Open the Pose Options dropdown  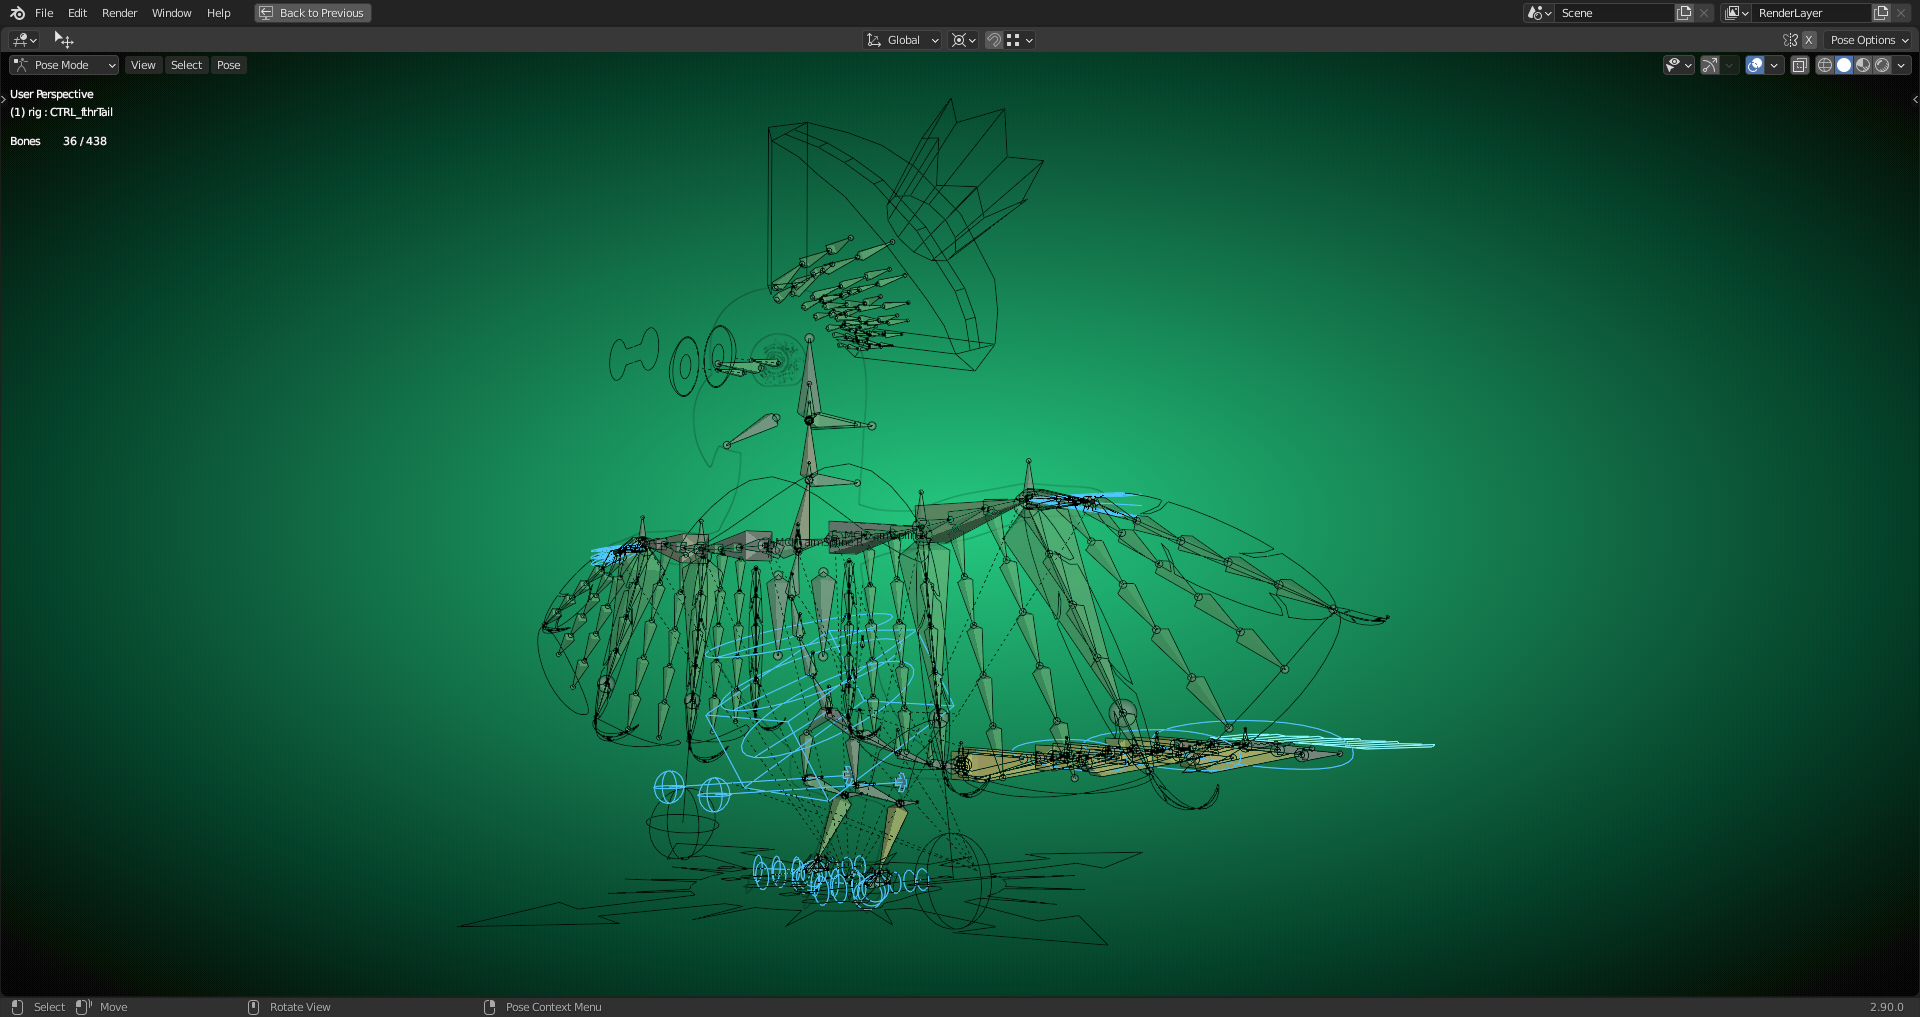(1866, 39)
